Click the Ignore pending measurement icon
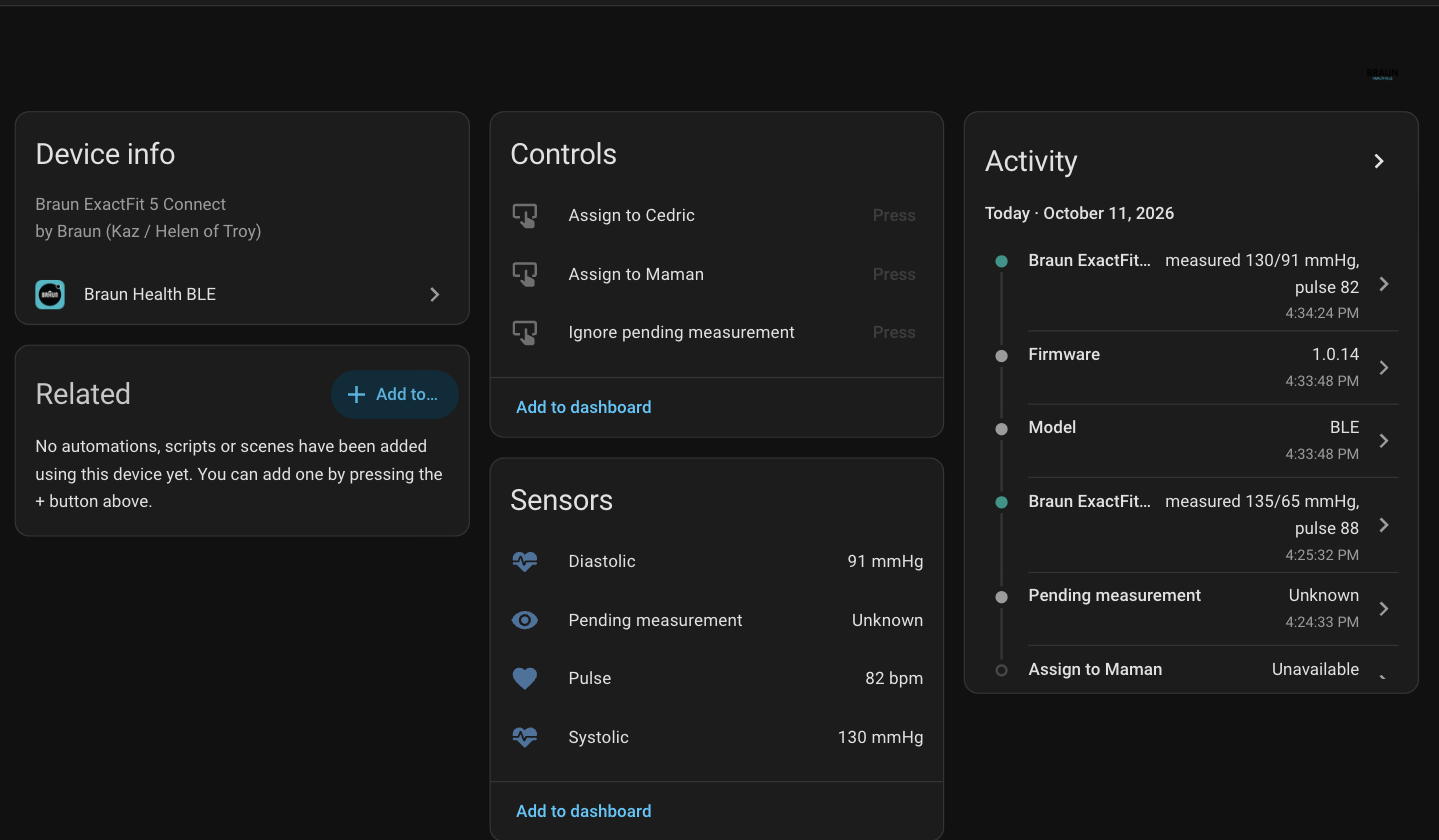The image size is (1439, 840). pos(525,332)
